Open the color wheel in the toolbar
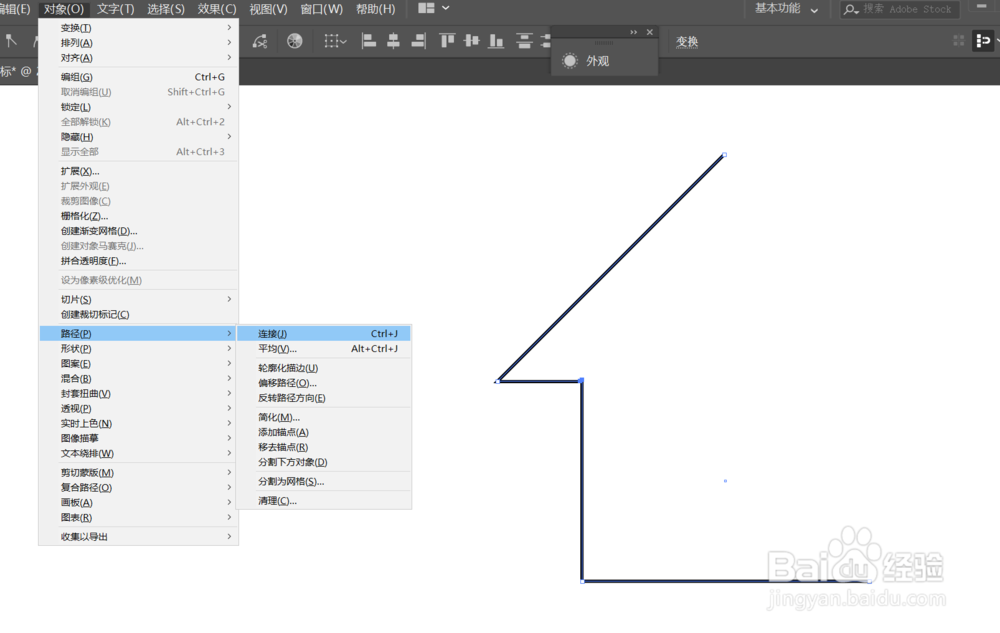Viewport: 1000px width, 633px height. click(293, 42)
